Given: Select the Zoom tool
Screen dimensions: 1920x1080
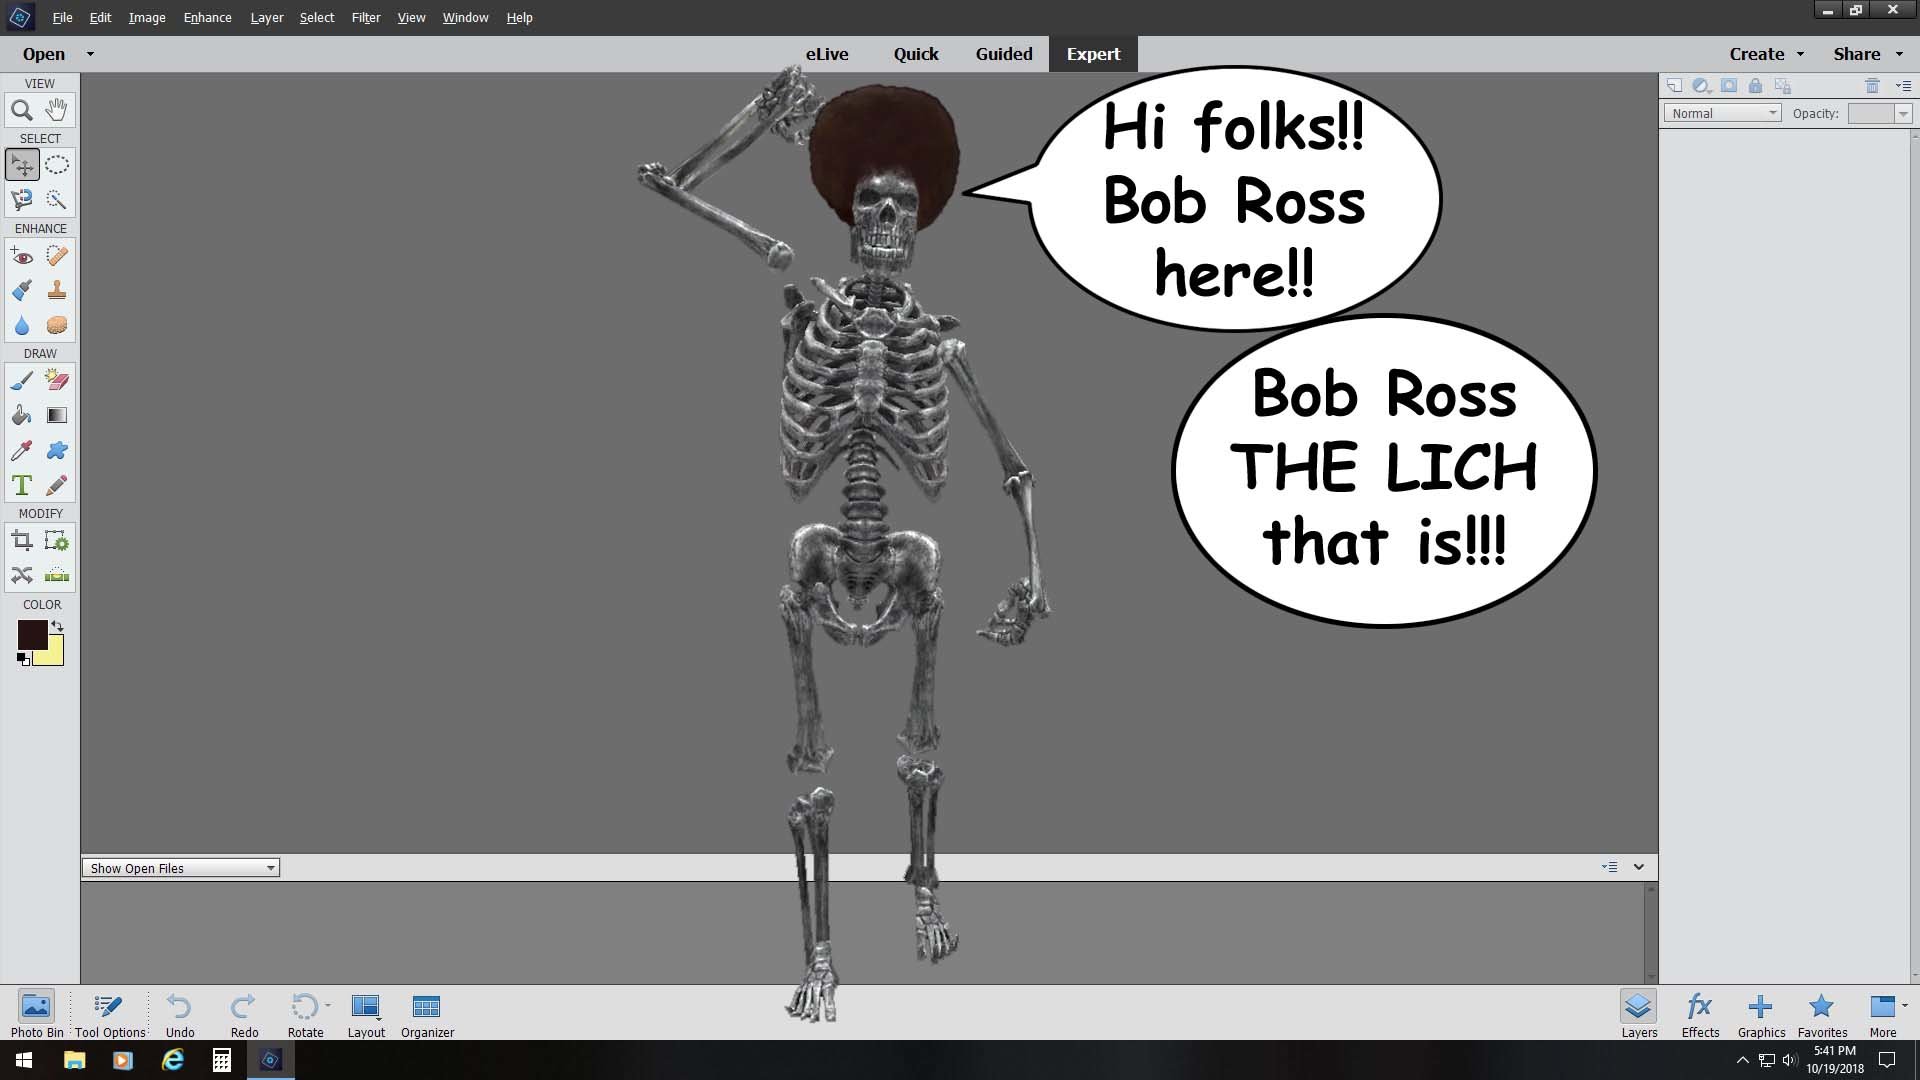Looking at the screenshot, I should tap(22, 110).
